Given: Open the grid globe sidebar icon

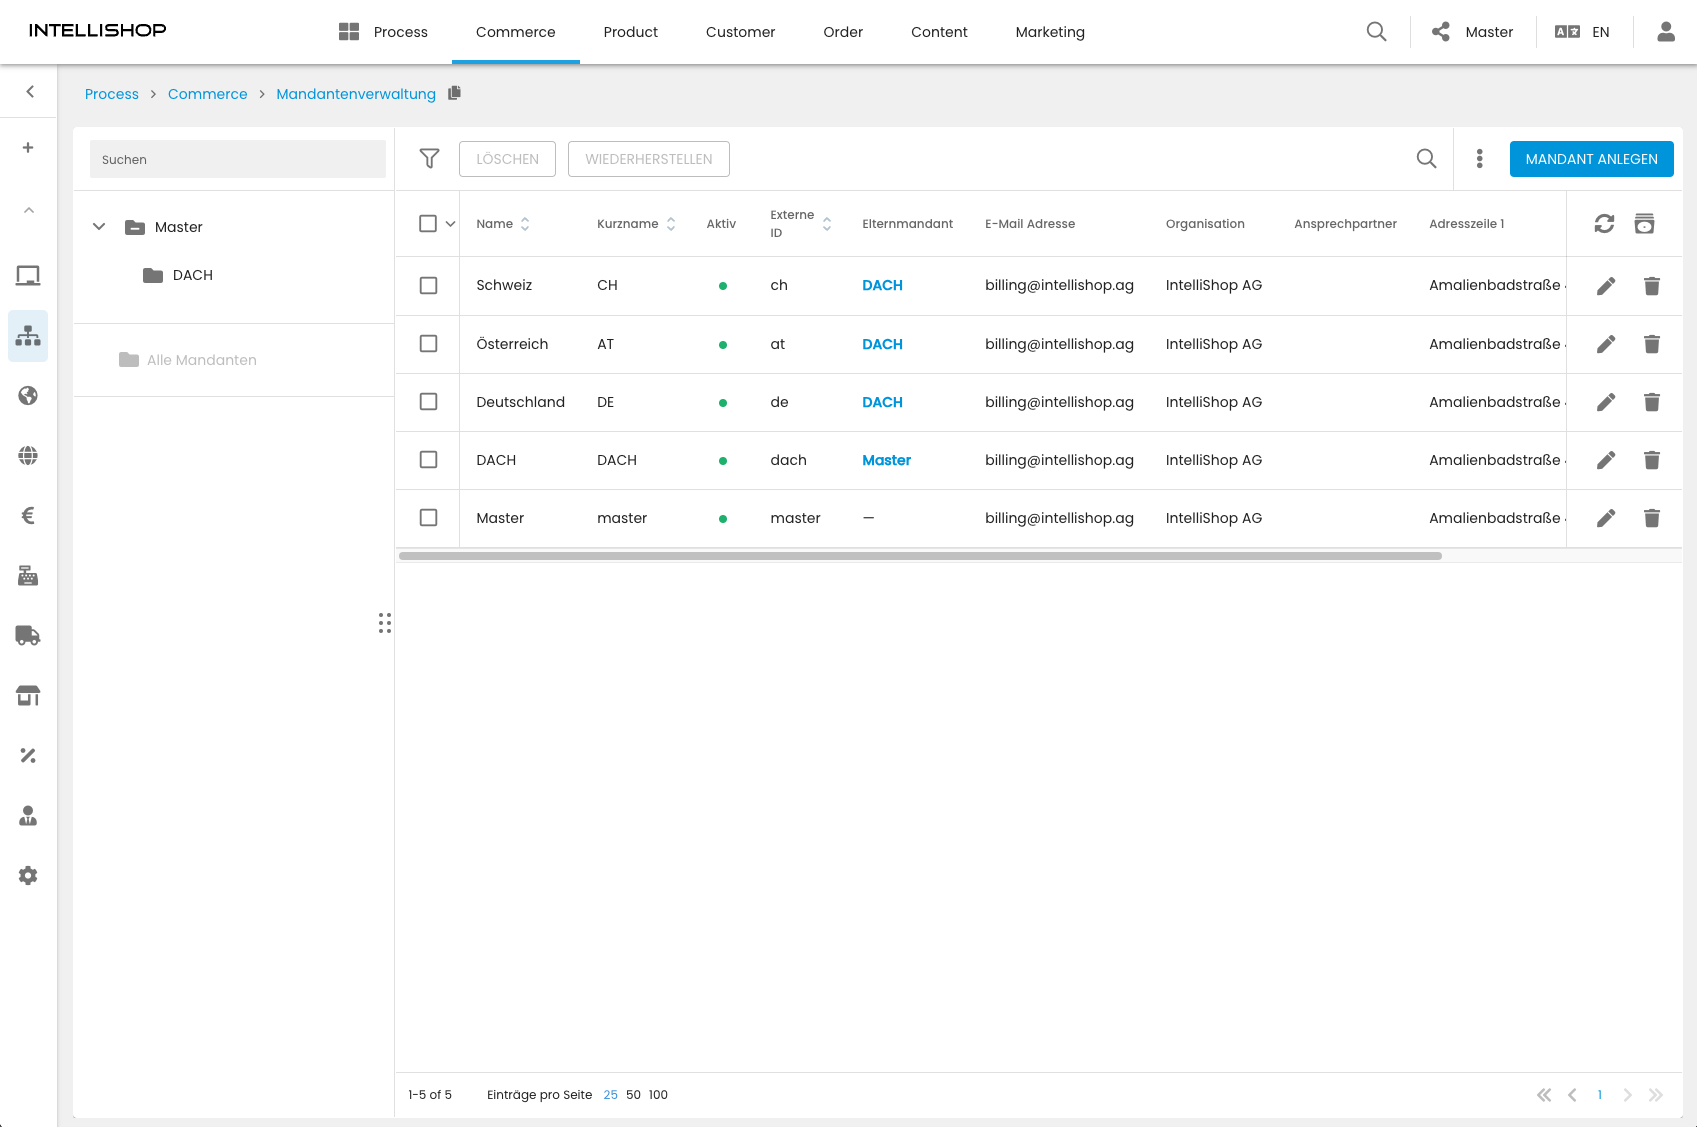Looking at the screenshot, I should (x=28, y=456).
